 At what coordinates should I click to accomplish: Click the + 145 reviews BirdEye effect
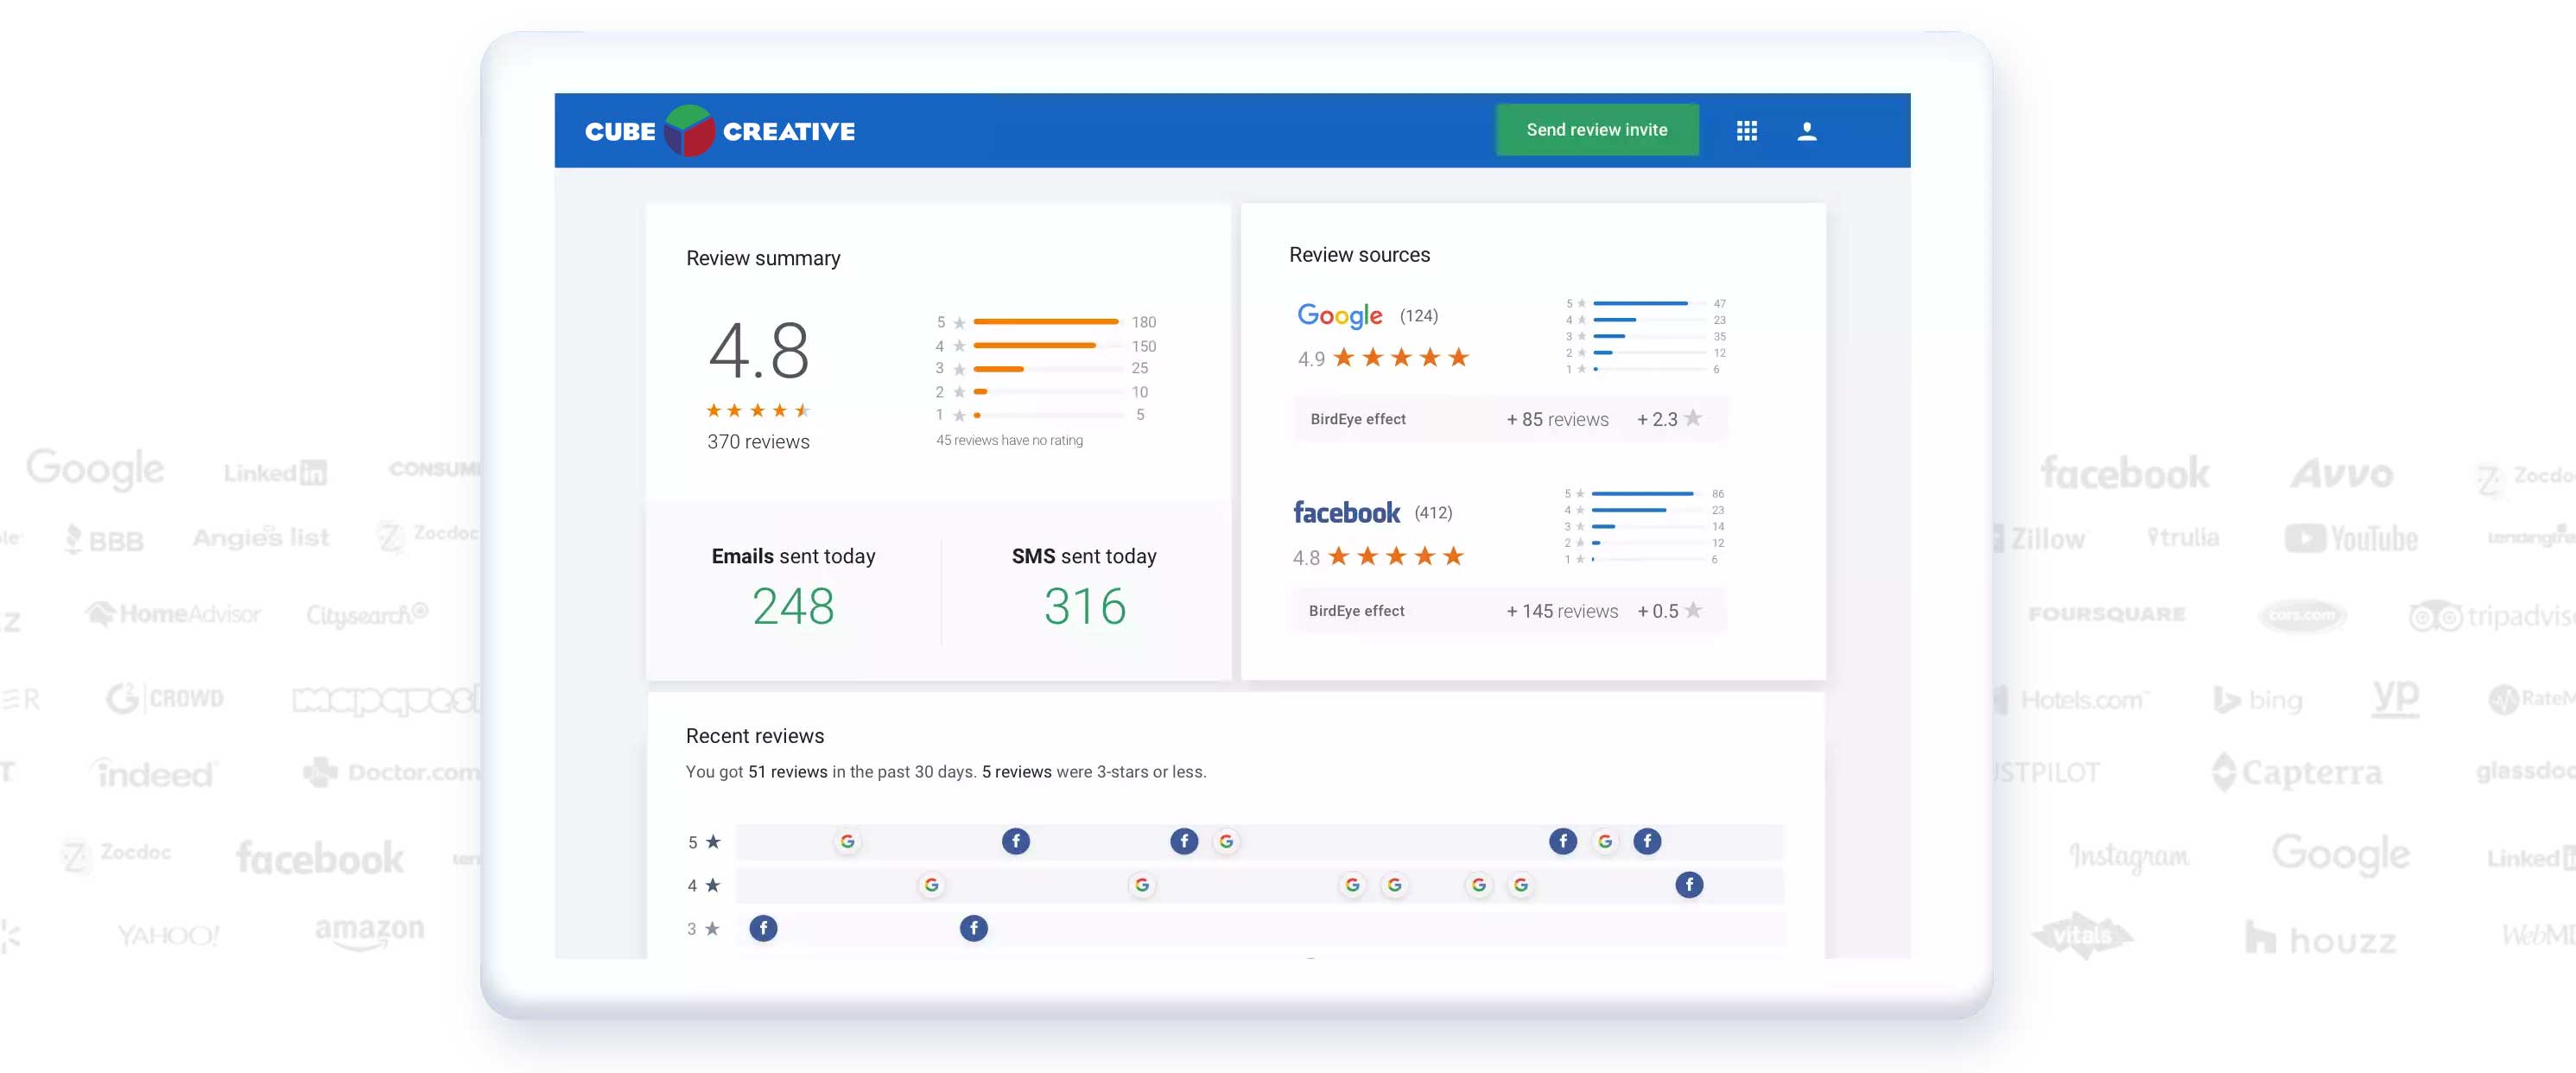(x=1561, y=611)
